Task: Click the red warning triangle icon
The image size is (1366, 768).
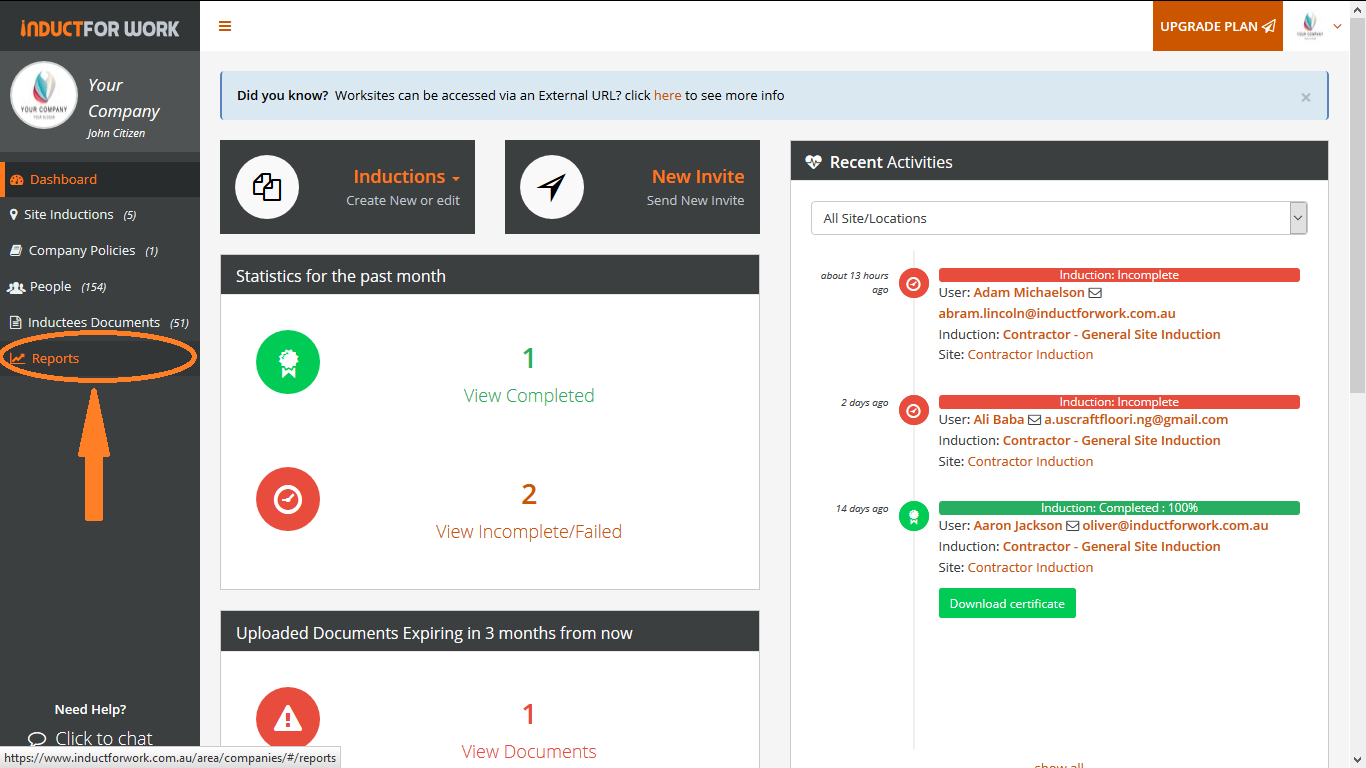Action: (x=288, y=718)
